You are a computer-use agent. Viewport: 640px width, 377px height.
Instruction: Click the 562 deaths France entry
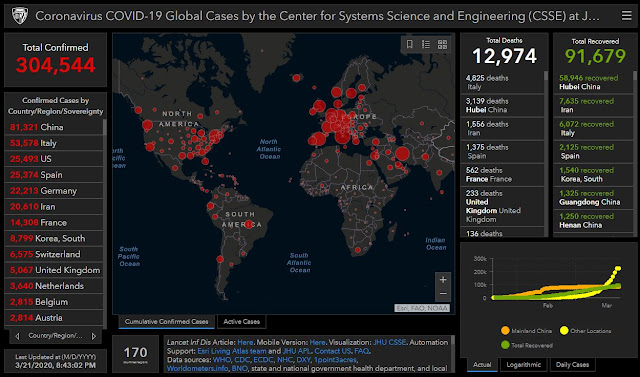tap(502, 175)
